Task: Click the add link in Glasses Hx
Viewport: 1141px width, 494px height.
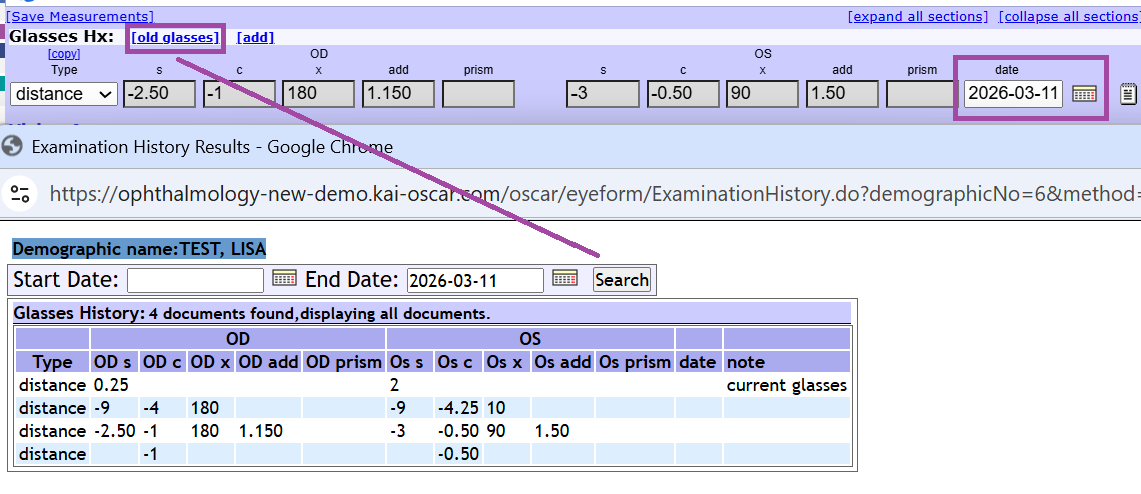Action: pos(255,38)
